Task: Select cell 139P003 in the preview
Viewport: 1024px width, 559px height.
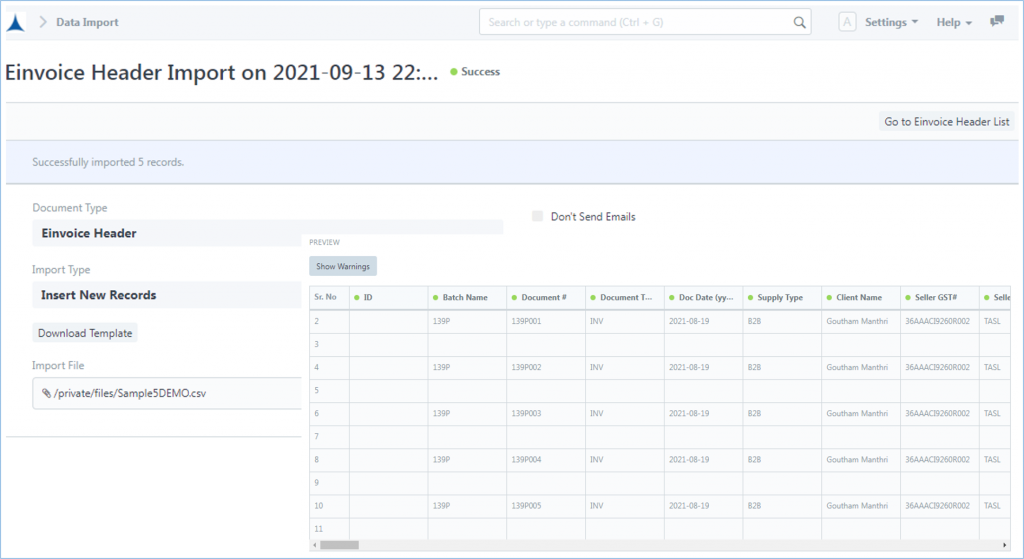Action: (x=546, y=413)
